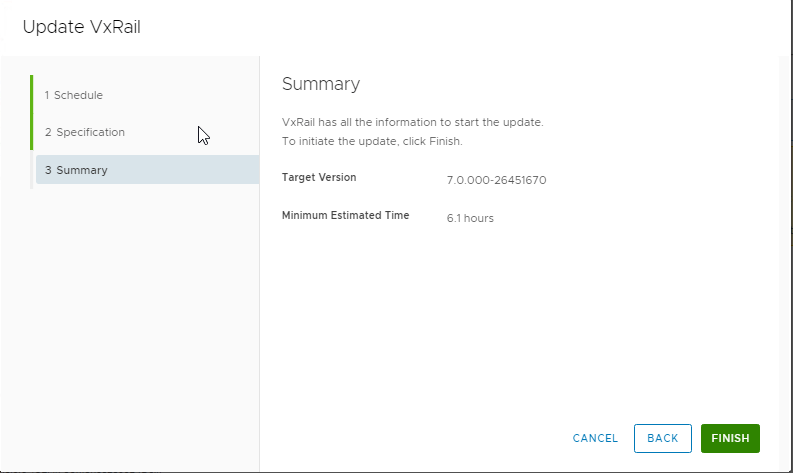The image size is (793, 473).
Task: Click the Summary heading in content pane
Action: (x=320, y=84)
